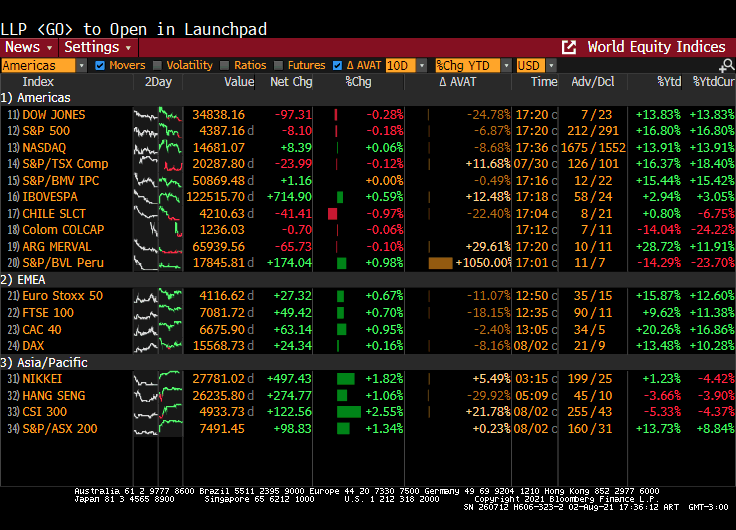Select the DAX index

tap(33, 346)
